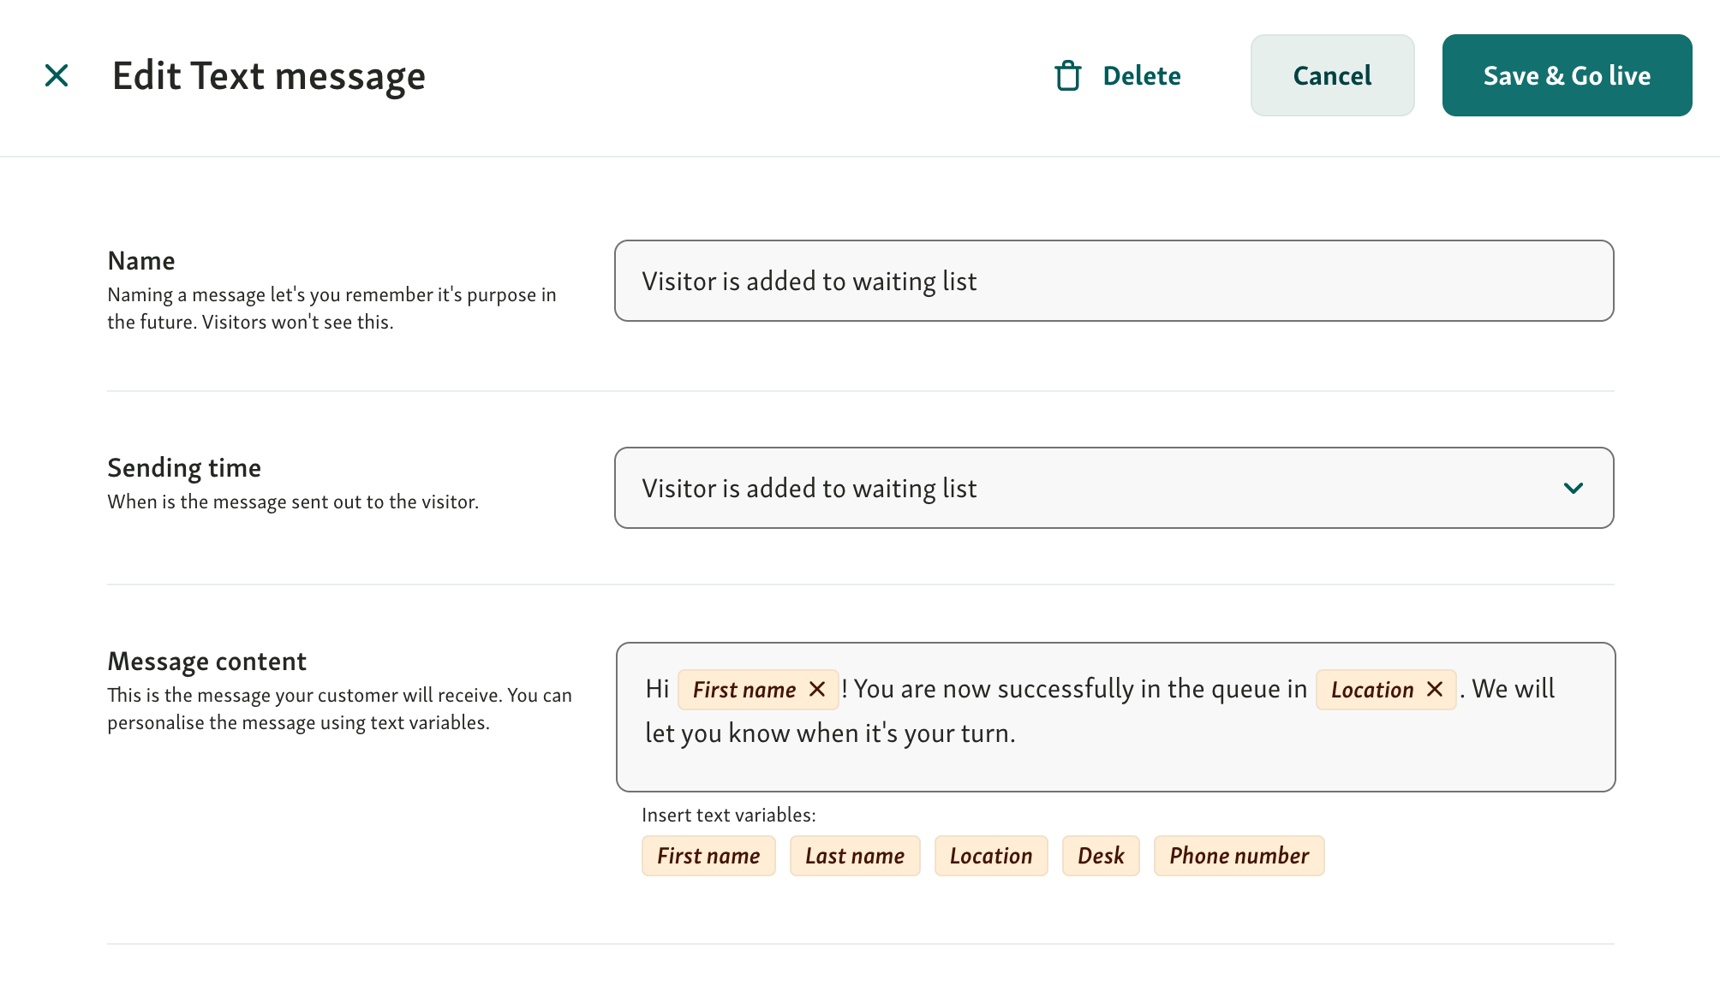This screenshot has height=991, width=1720.
Task: Remove the First name variable from the message
Action: click(816, 689)
